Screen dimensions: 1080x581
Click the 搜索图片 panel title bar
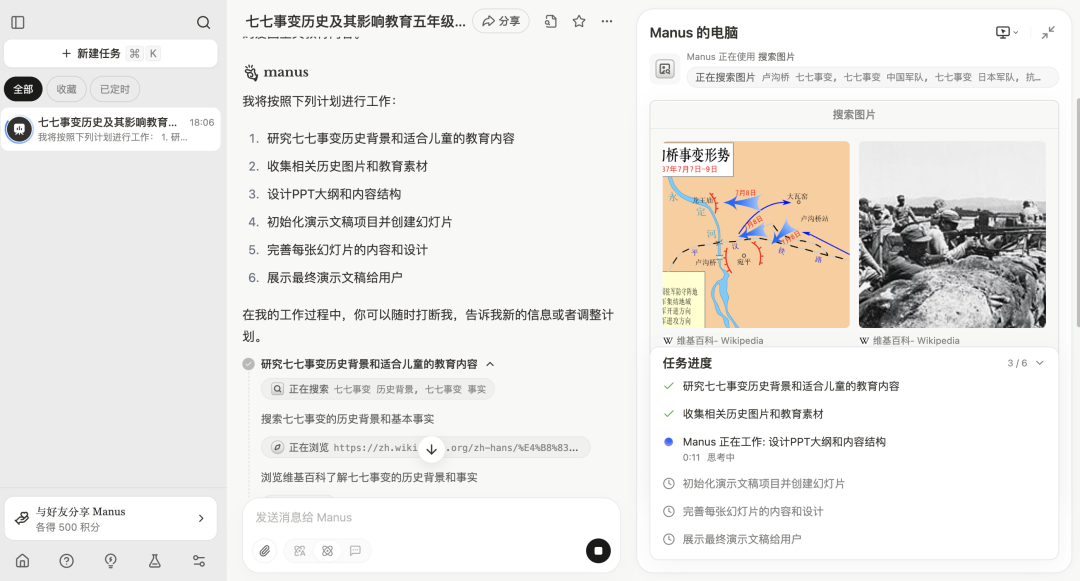(854, 115)
